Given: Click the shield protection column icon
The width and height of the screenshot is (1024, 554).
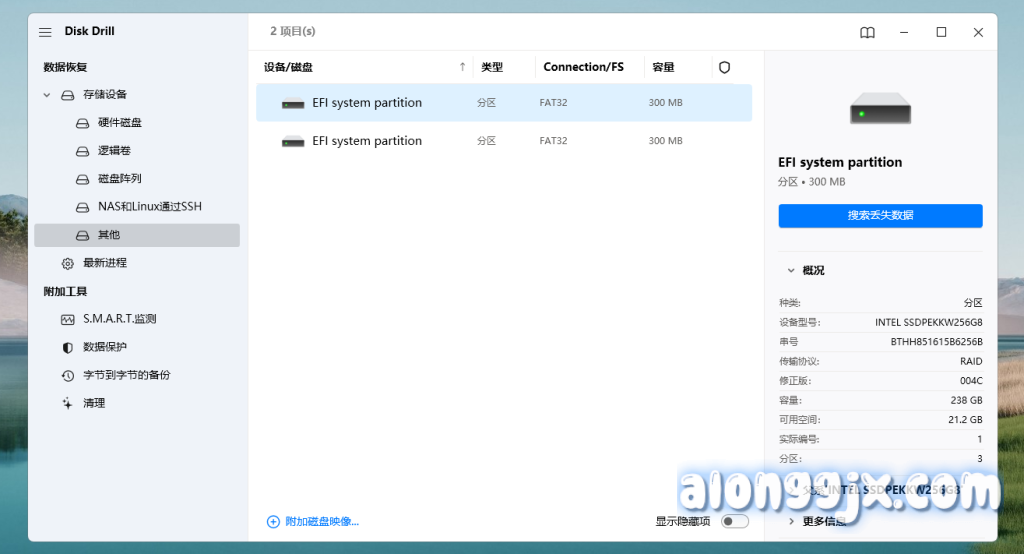Looking at the screenshot, I should click(x=725, y=67).
